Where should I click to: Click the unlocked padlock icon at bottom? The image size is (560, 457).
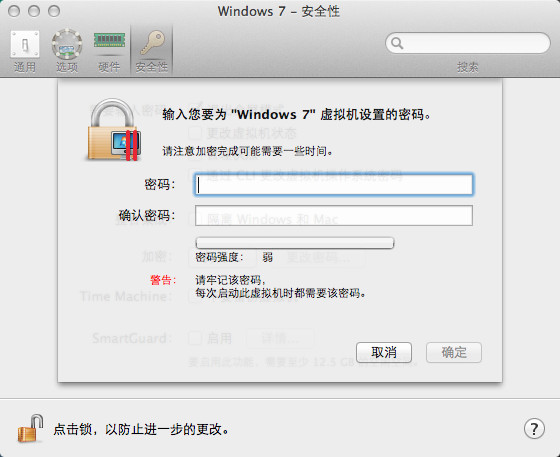[30, 428]
